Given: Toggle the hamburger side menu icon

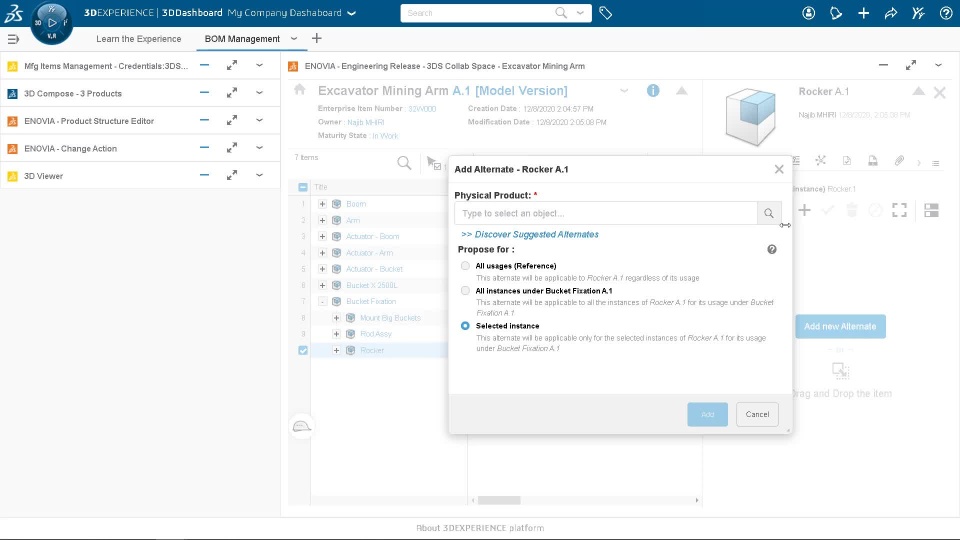Looking at the screenshot, I should coord(13,39).
